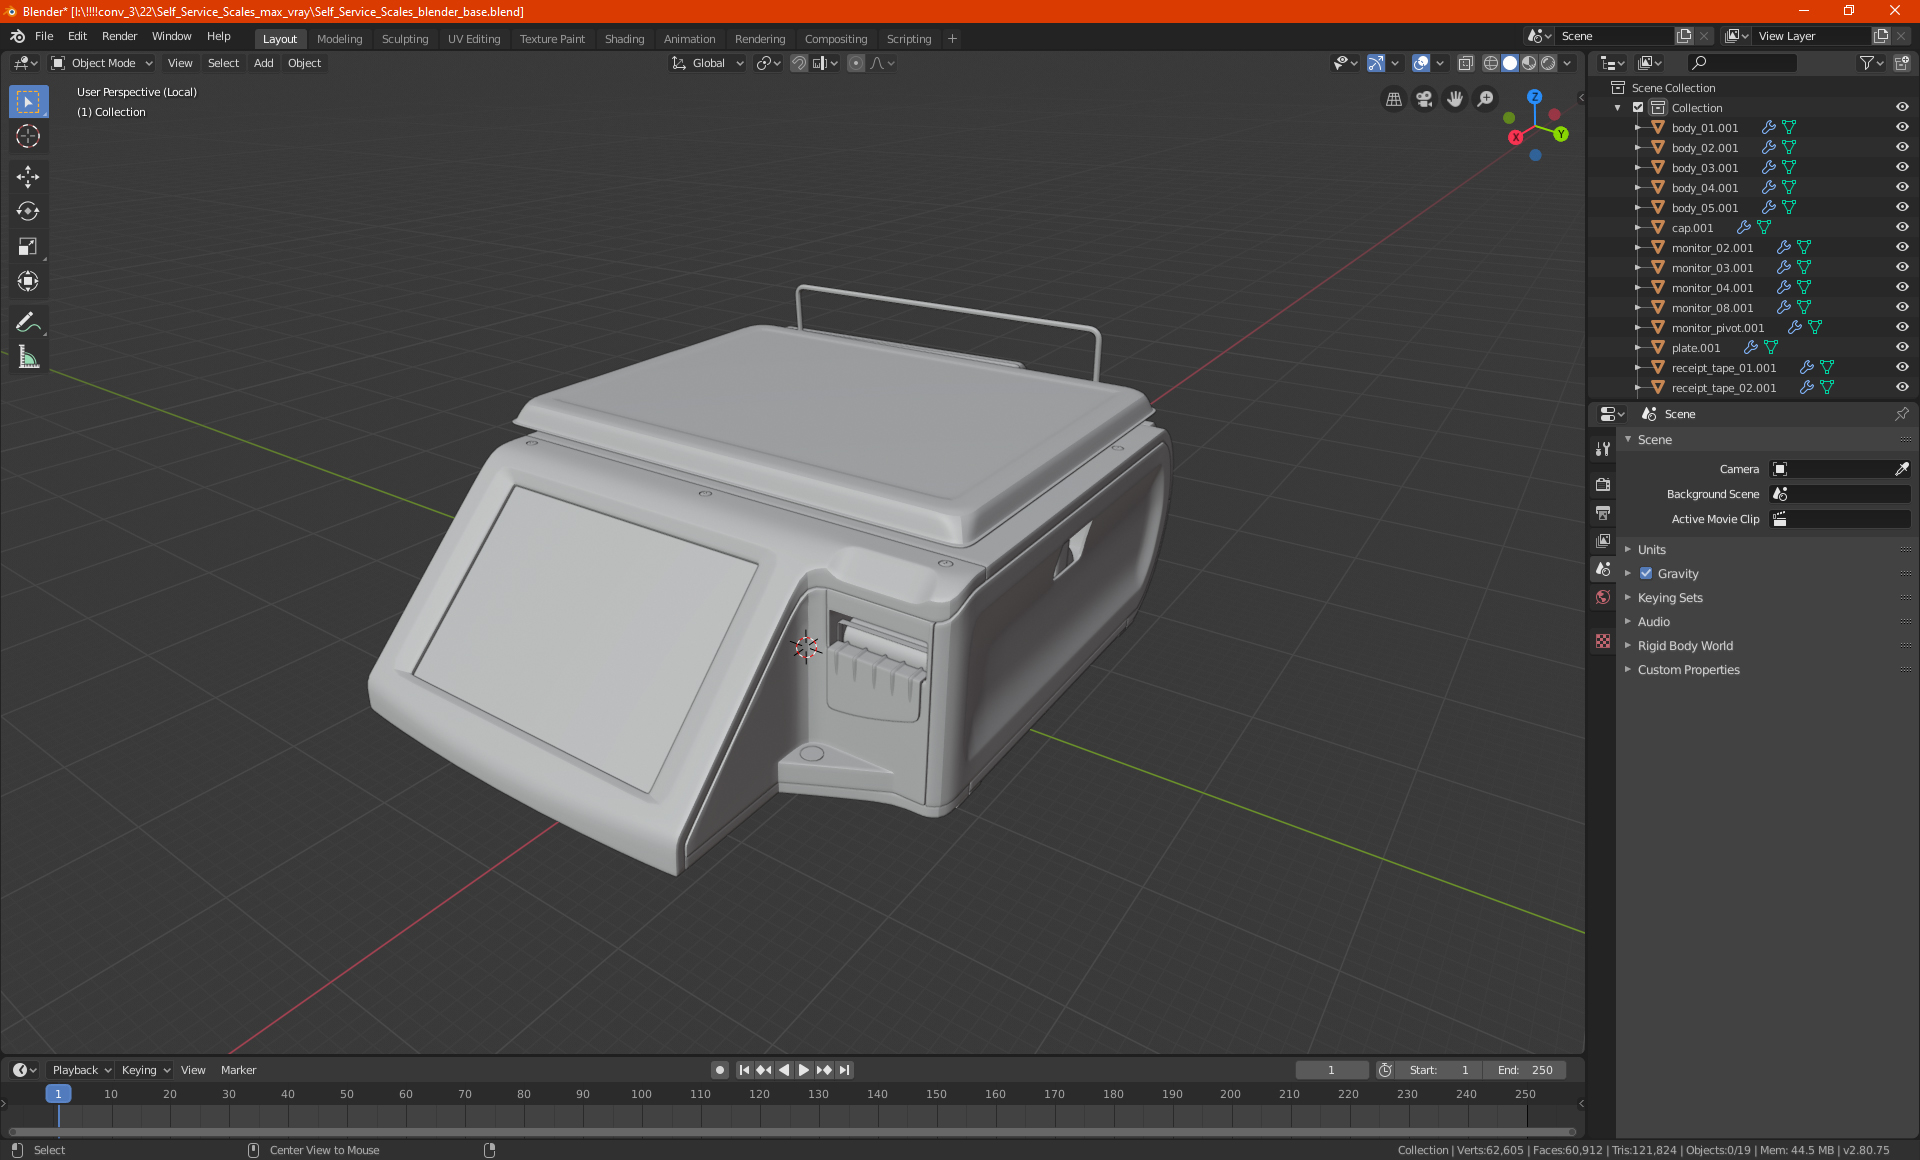This screenshot has width=1920, height=1160.
Task: Pick the Rotate tool
Action: (28, 212)
